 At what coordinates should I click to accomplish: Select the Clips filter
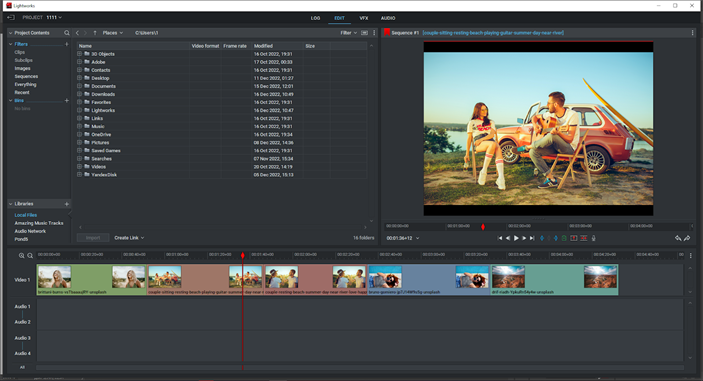20,52
